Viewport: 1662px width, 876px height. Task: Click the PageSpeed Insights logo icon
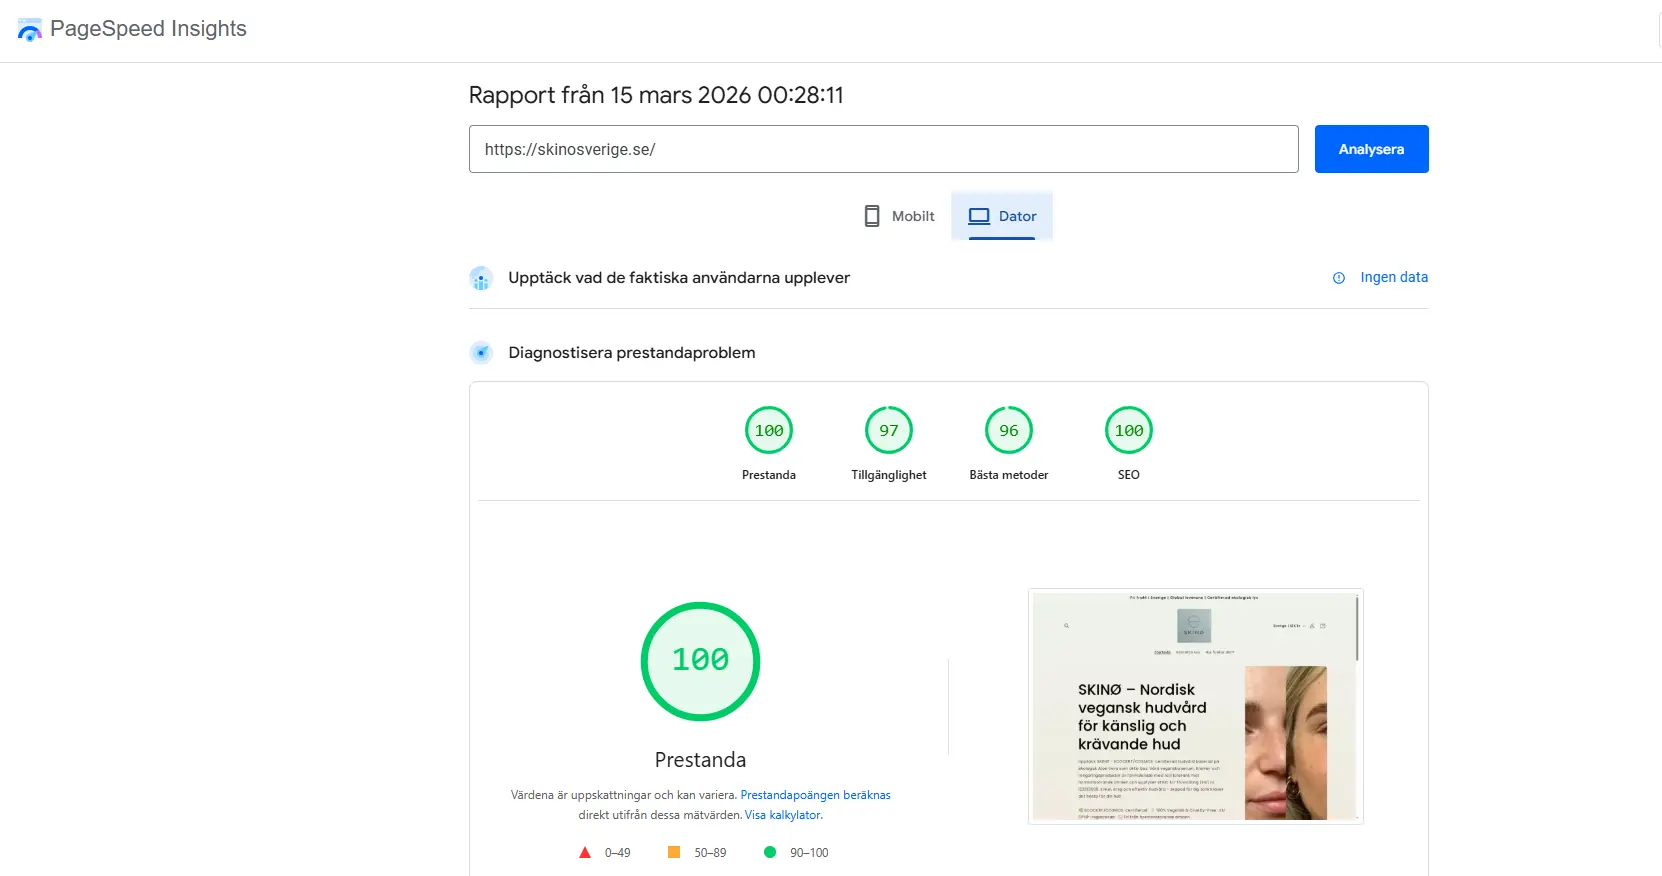tap(30, 29)
